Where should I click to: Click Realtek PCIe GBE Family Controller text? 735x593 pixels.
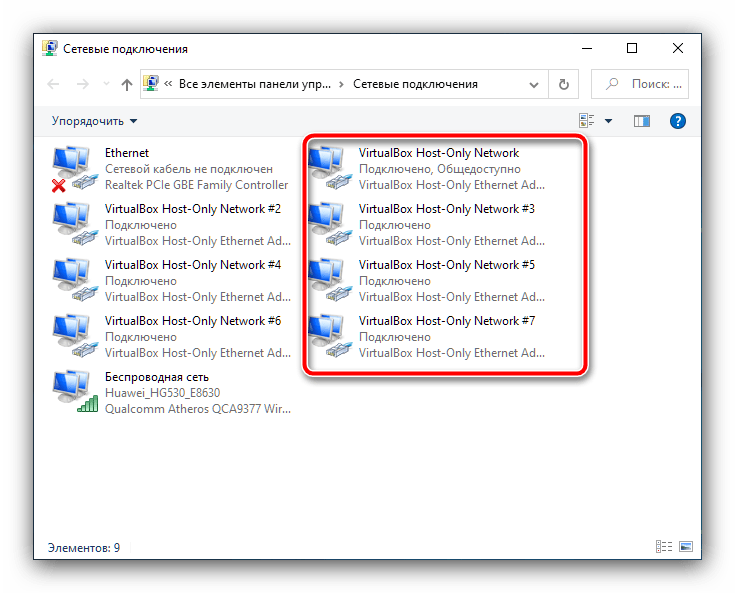pyautogui.click(x=196, y=185)
